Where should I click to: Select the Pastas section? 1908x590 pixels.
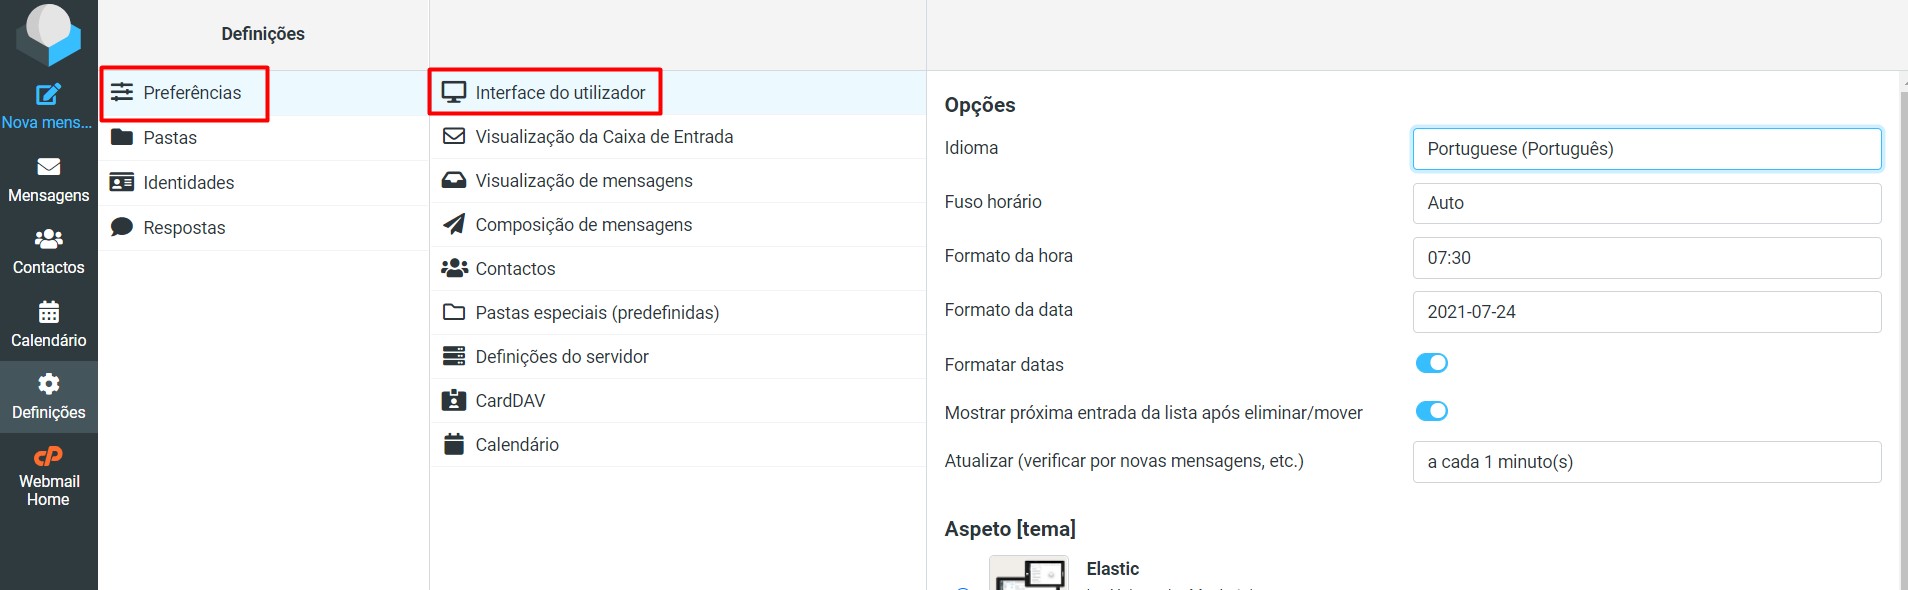(264, 138)
